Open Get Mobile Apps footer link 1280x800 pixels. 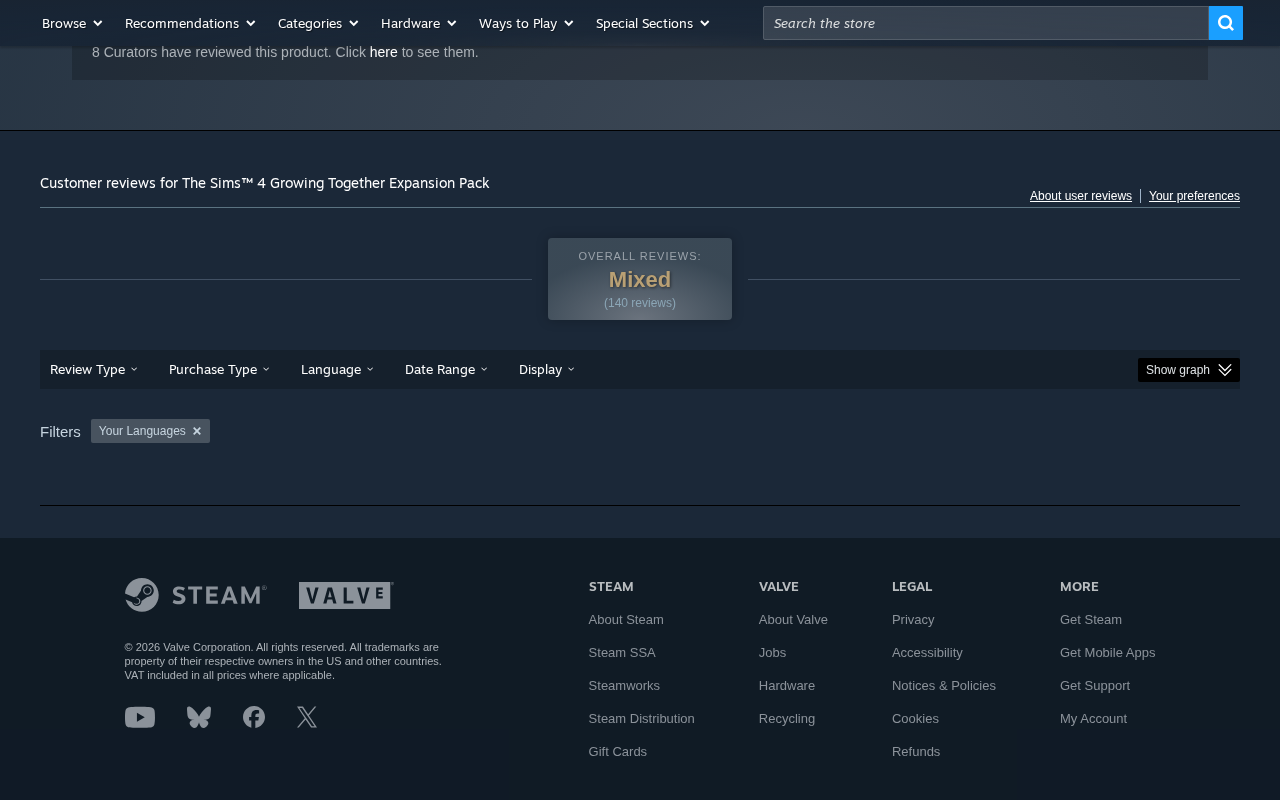pyautogui.click(x=1108, y=653)
